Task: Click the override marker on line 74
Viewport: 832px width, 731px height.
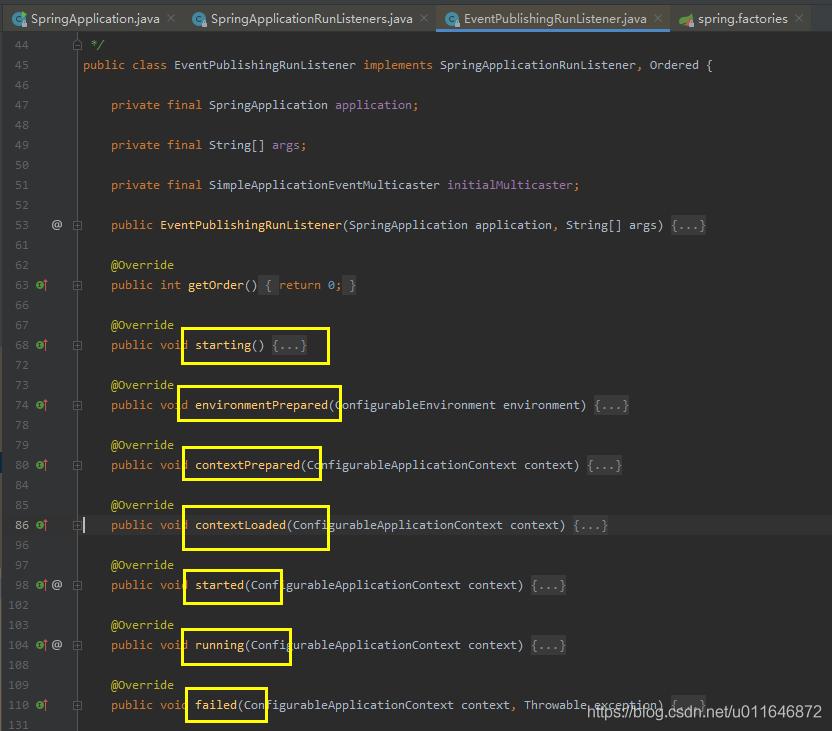Action: coord(41,405)
